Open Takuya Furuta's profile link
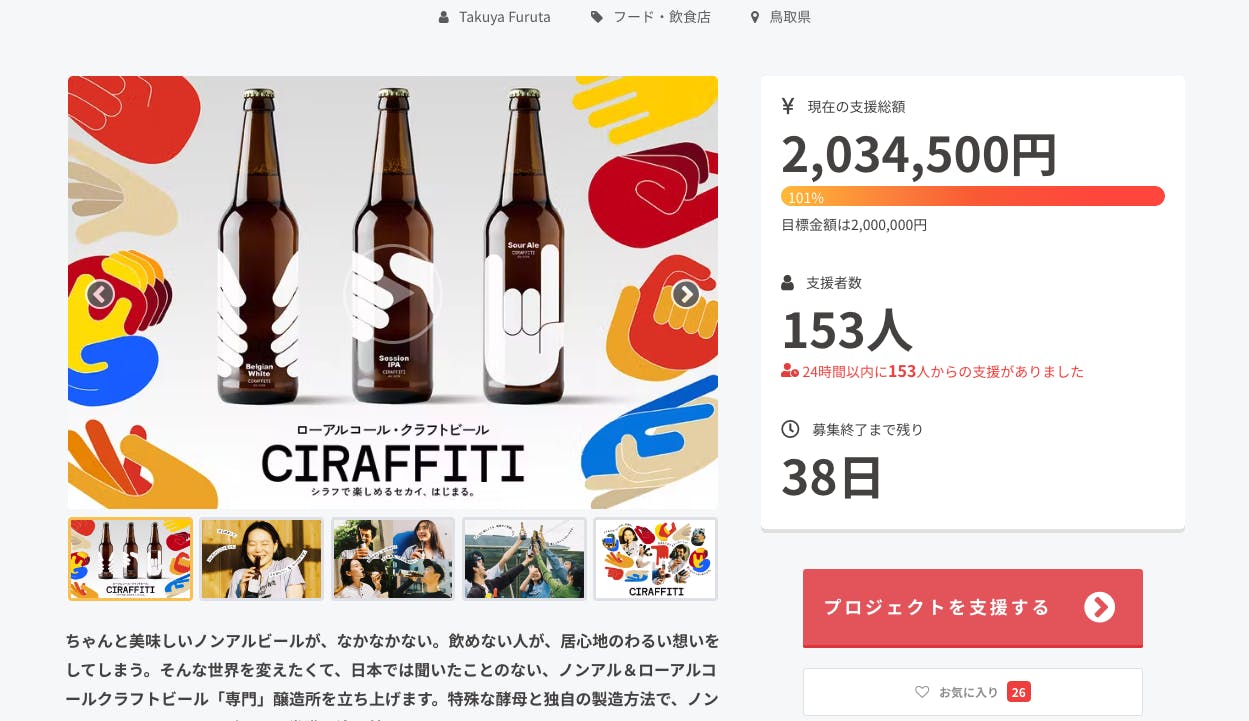Viewport: 1249px width, 721px height. click(504, 17)
